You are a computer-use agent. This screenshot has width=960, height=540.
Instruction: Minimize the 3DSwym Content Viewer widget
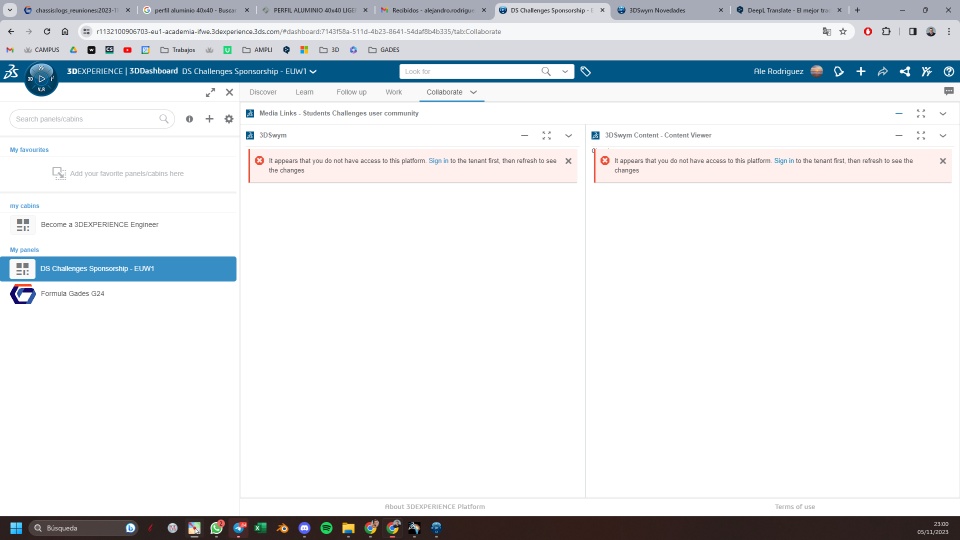pyautogui.click(x=899, y=135)
